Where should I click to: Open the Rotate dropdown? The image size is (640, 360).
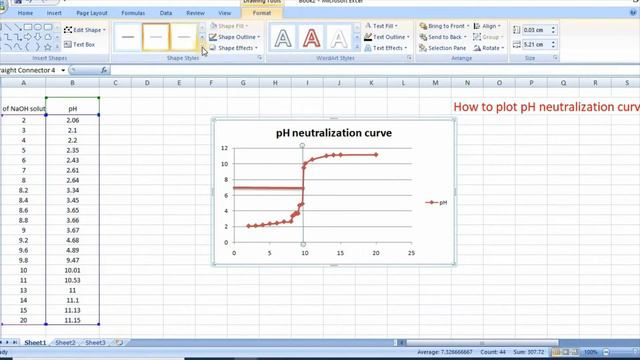click(x=489, y=48)
